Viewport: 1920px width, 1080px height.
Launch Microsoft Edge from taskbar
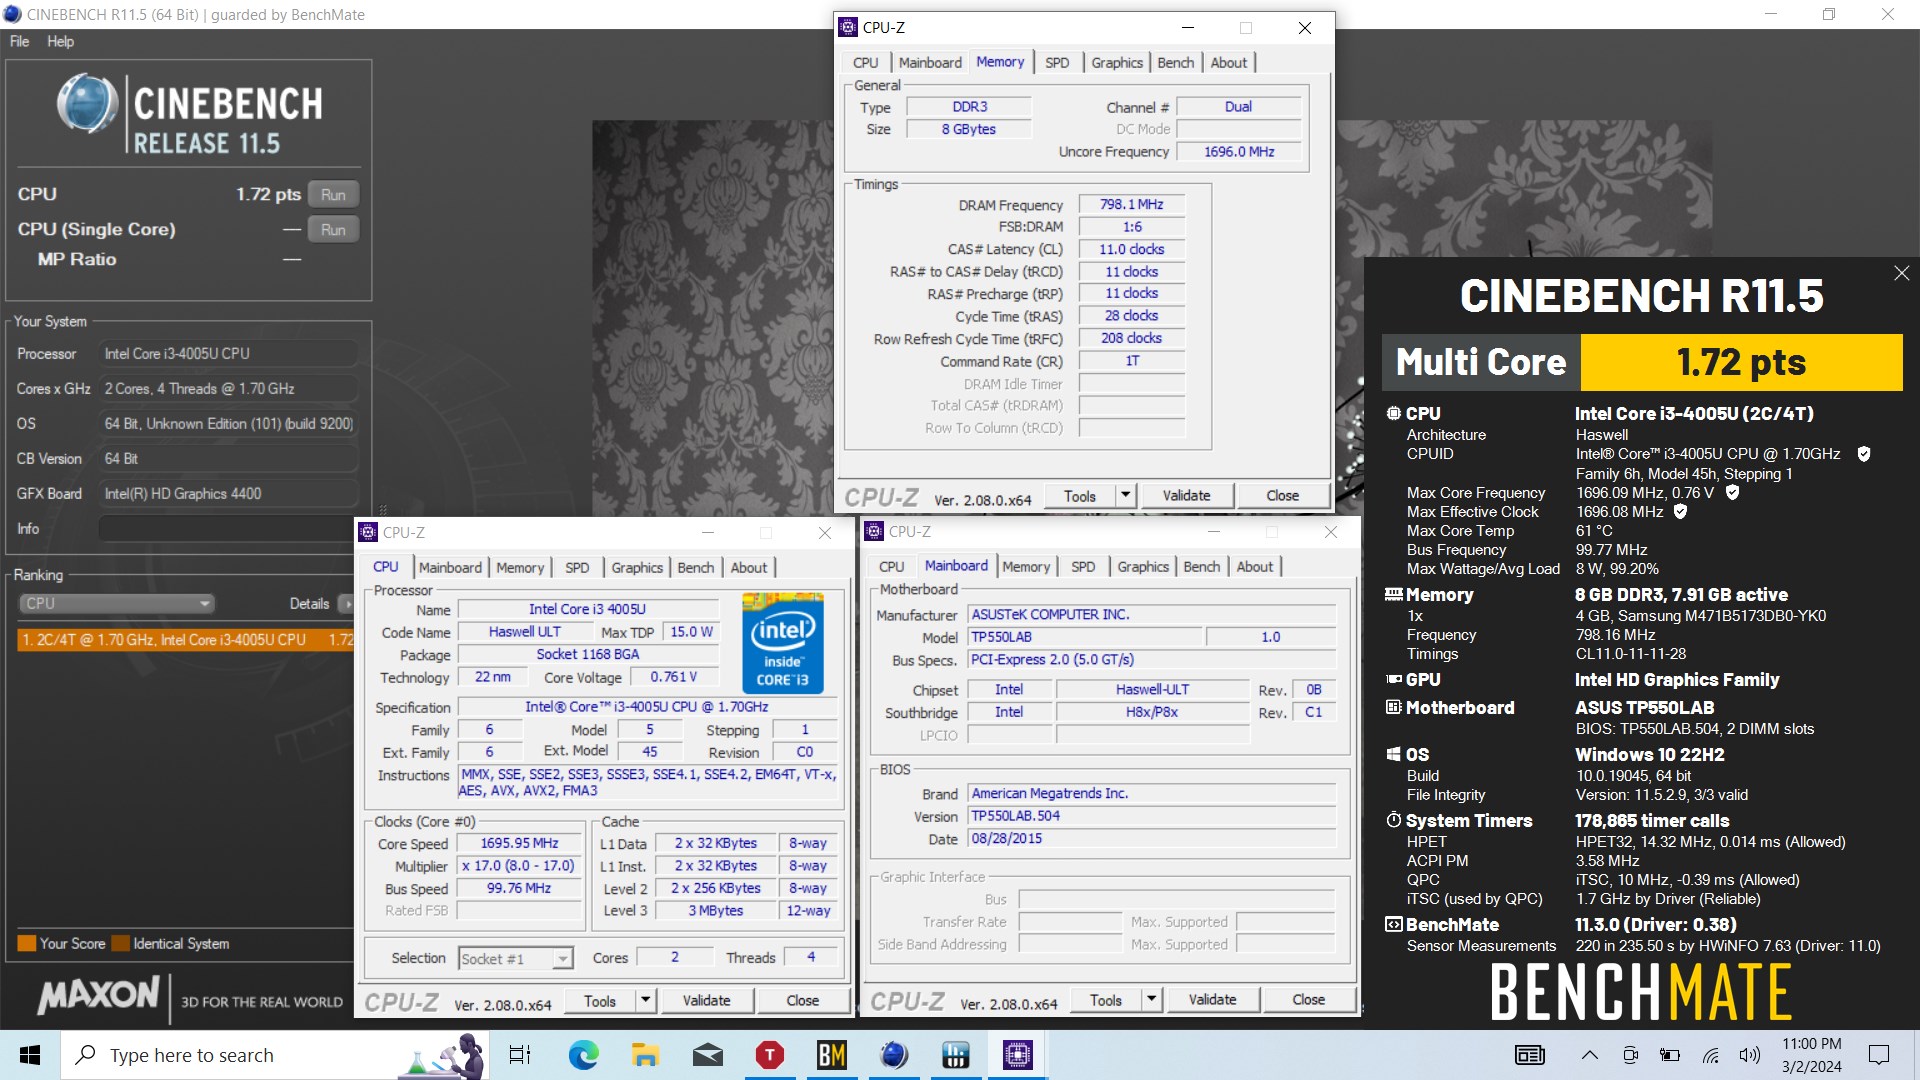pyautogui.click(x=583, y=1055)
